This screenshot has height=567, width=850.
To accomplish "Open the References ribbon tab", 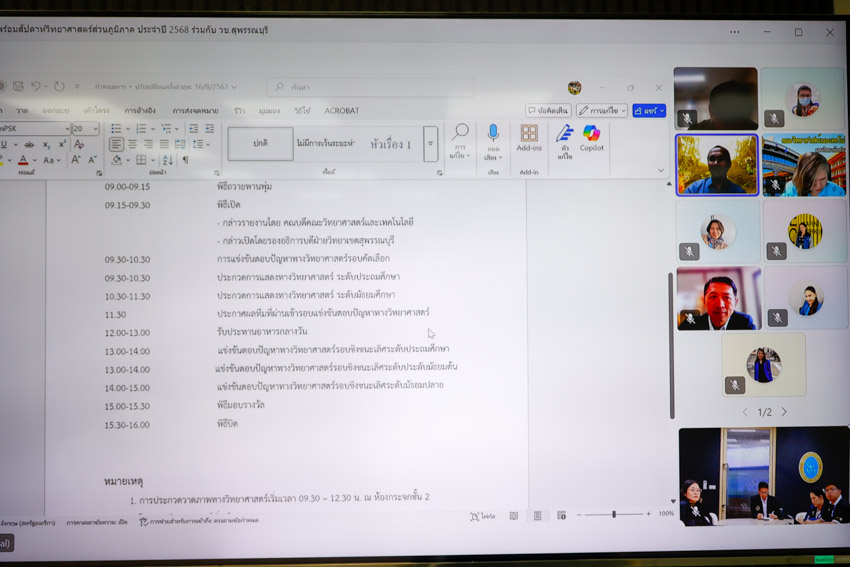I will pos(140,111).
